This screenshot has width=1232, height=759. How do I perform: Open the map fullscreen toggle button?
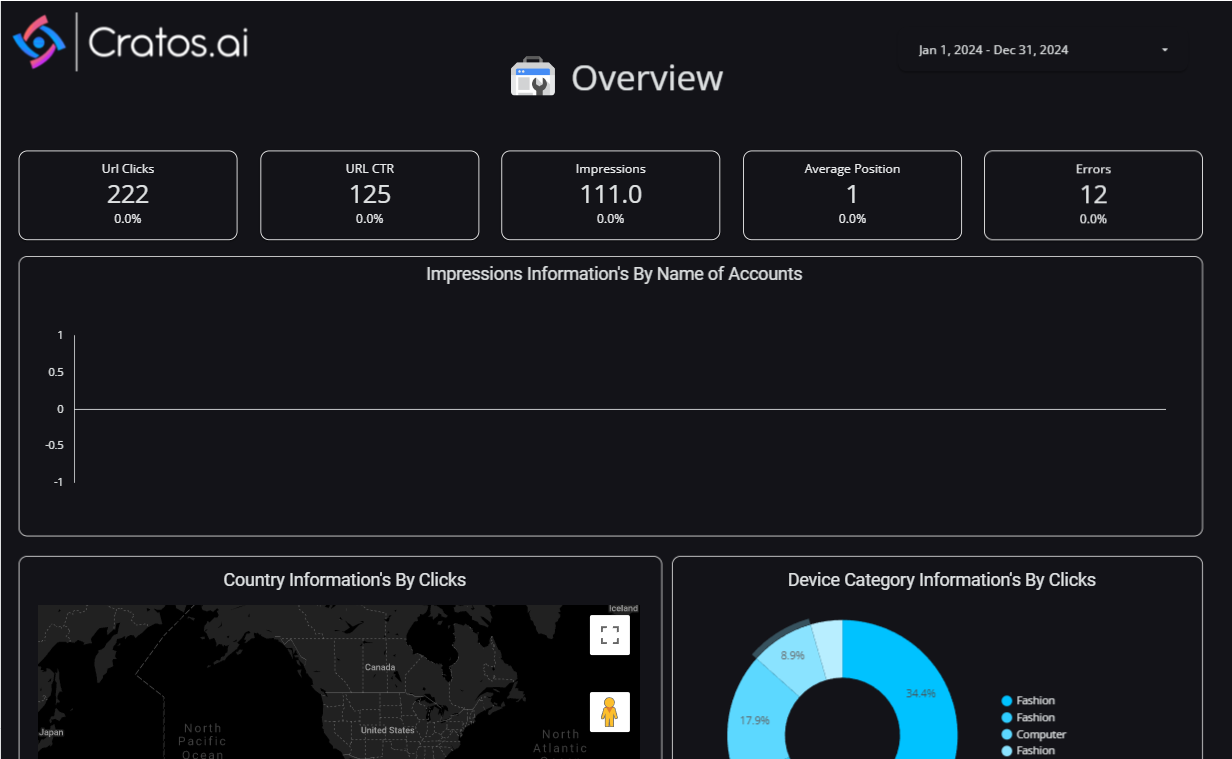click(610, 634)
